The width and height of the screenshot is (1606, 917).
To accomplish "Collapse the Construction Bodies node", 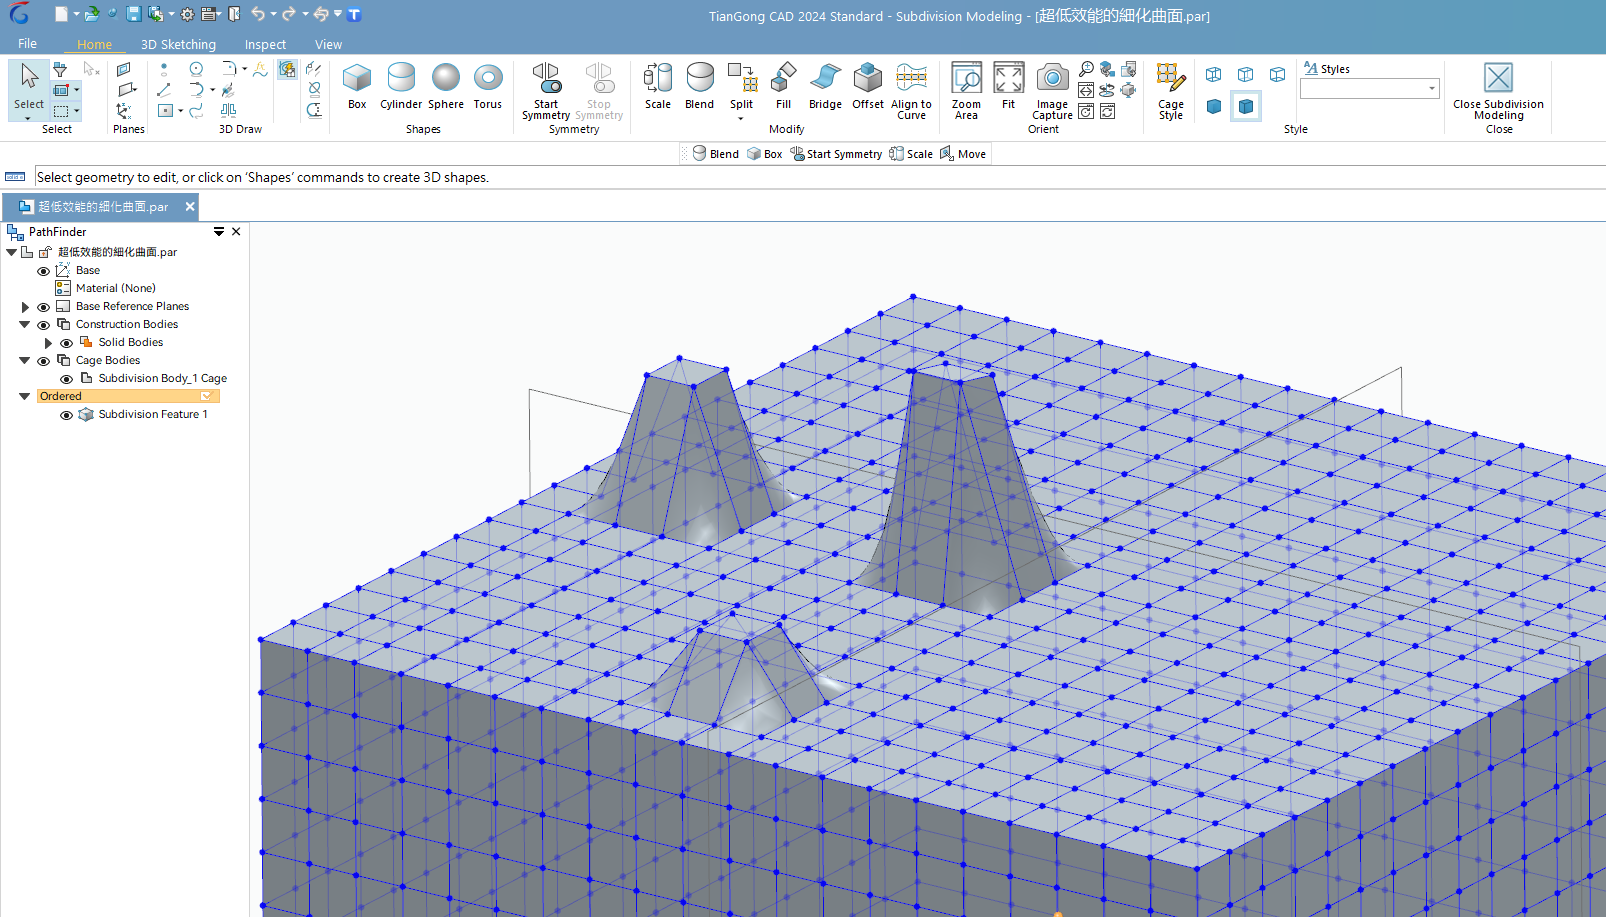I will tap(25, 325).
